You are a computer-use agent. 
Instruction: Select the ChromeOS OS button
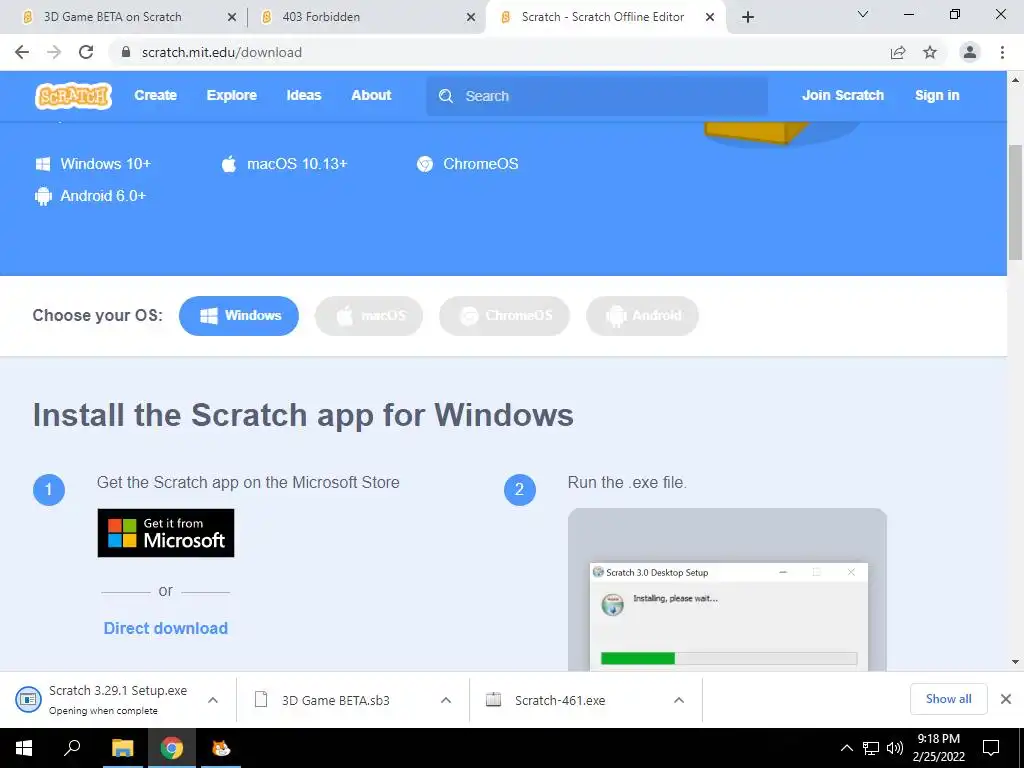tap(504, 316)
